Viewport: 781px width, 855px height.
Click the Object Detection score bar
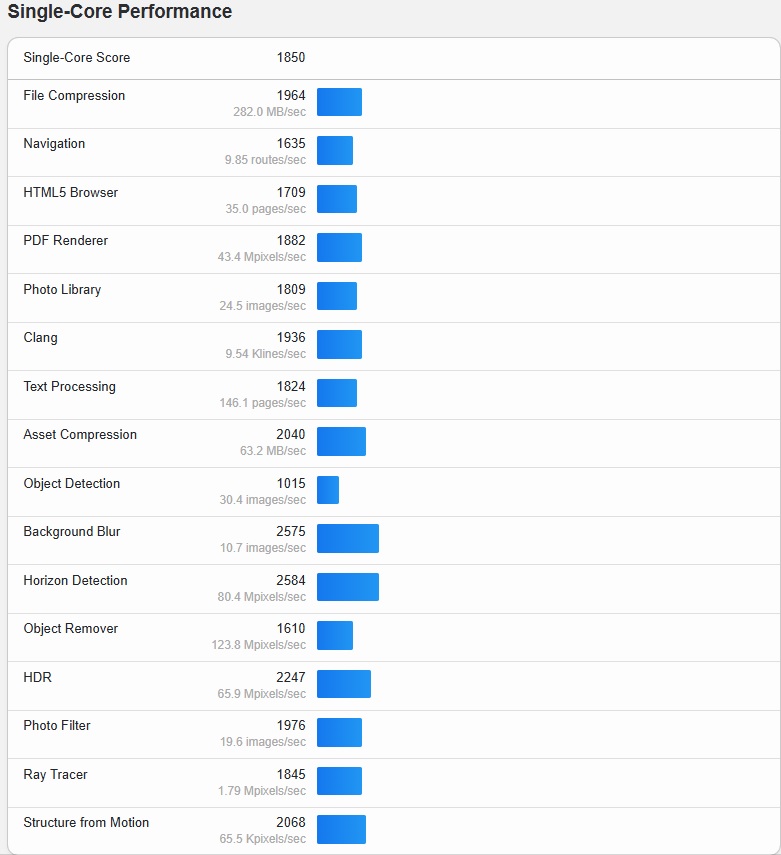[328, 490]
